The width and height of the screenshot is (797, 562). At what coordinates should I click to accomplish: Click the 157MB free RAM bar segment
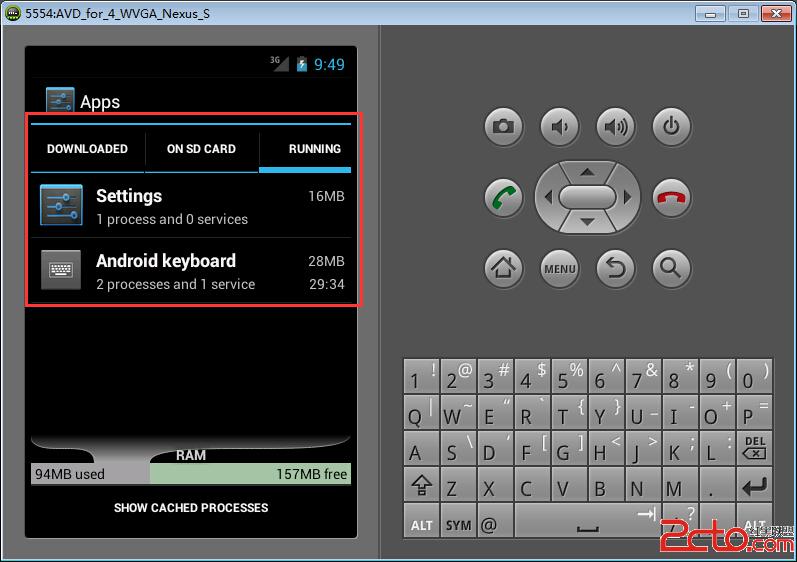[x=251, y=474]
